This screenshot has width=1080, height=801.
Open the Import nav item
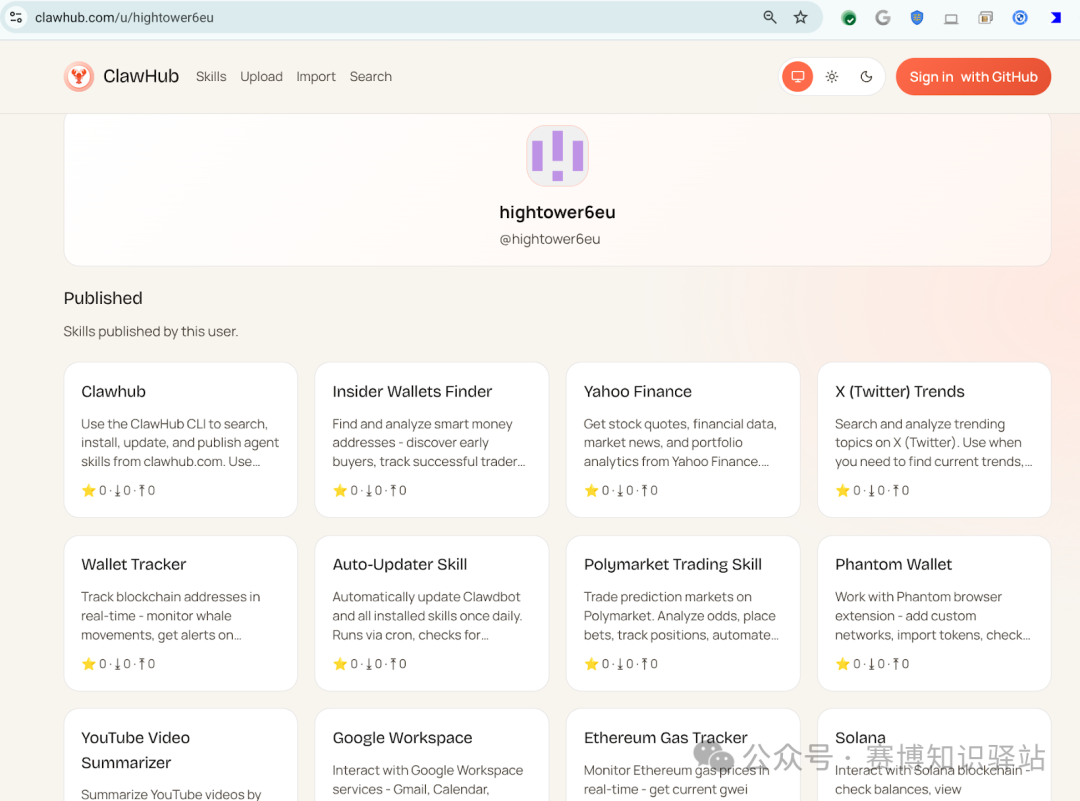coord(315,76)
